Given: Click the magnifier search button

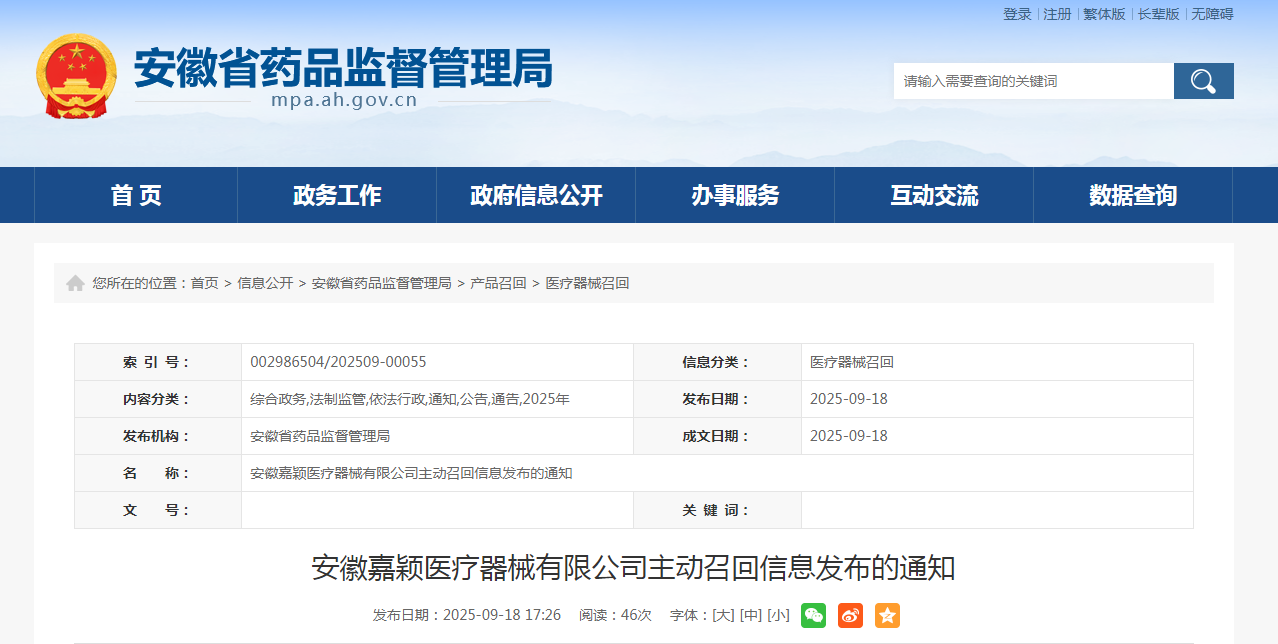Looking at the screenshot, I should click(1203, 81).
